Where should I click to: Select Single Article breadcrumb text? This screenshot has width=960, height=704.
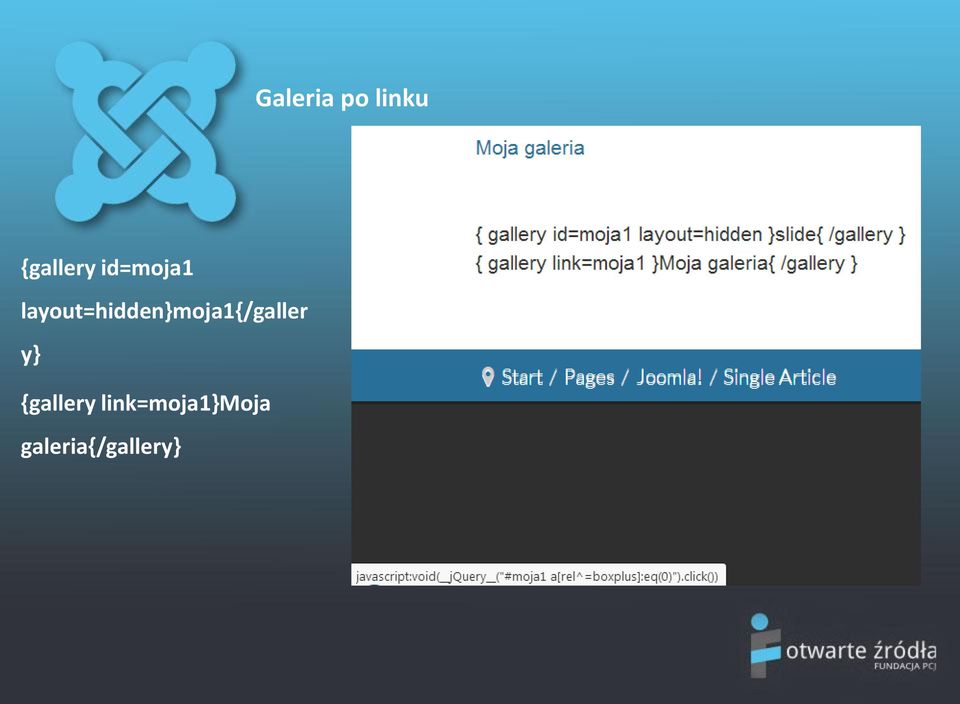click(x=779, y=377)
